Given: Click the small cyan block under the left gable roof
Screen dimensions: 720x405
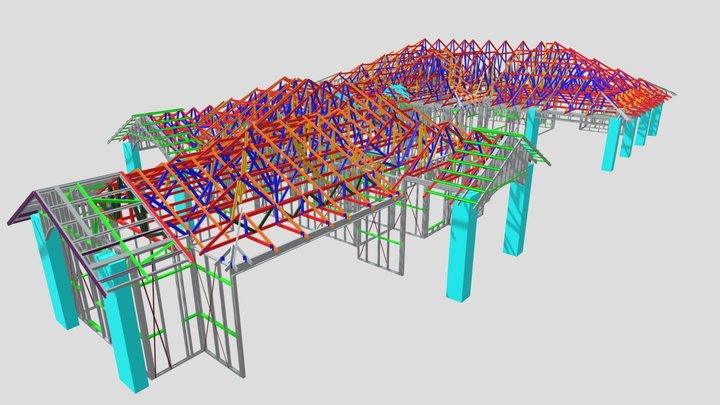Looking at the screenshot, I should pyautogui.click(x=106, y=257).
